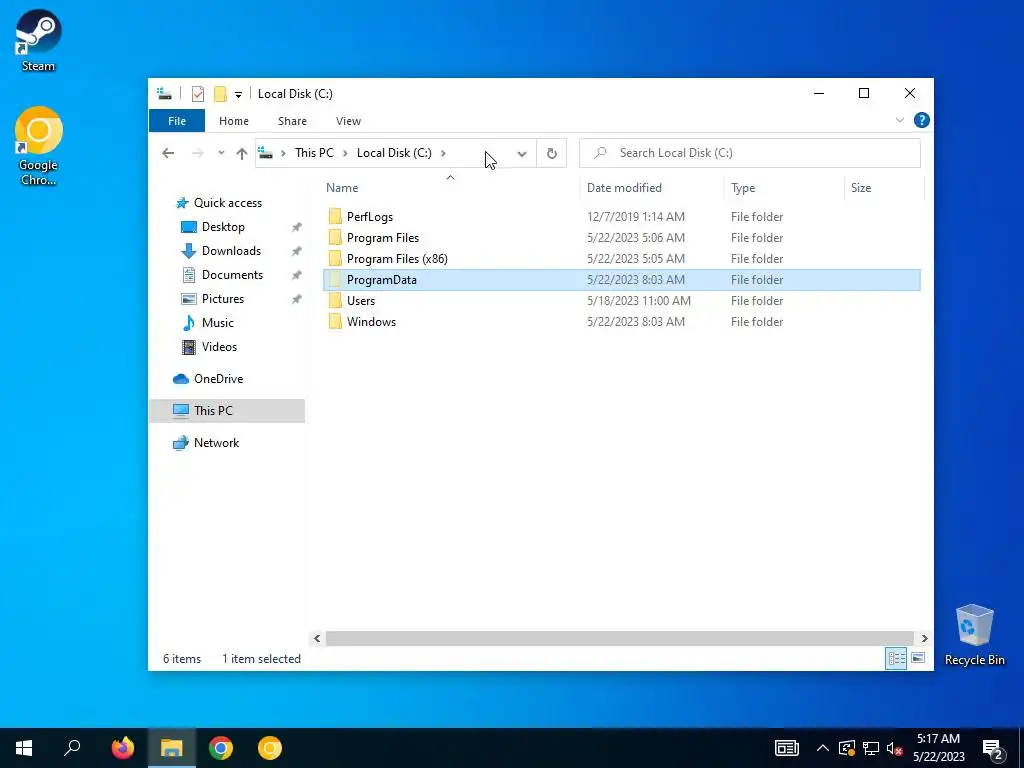
Task: Open taskbar search magnifier
Action: coord(72,748)
